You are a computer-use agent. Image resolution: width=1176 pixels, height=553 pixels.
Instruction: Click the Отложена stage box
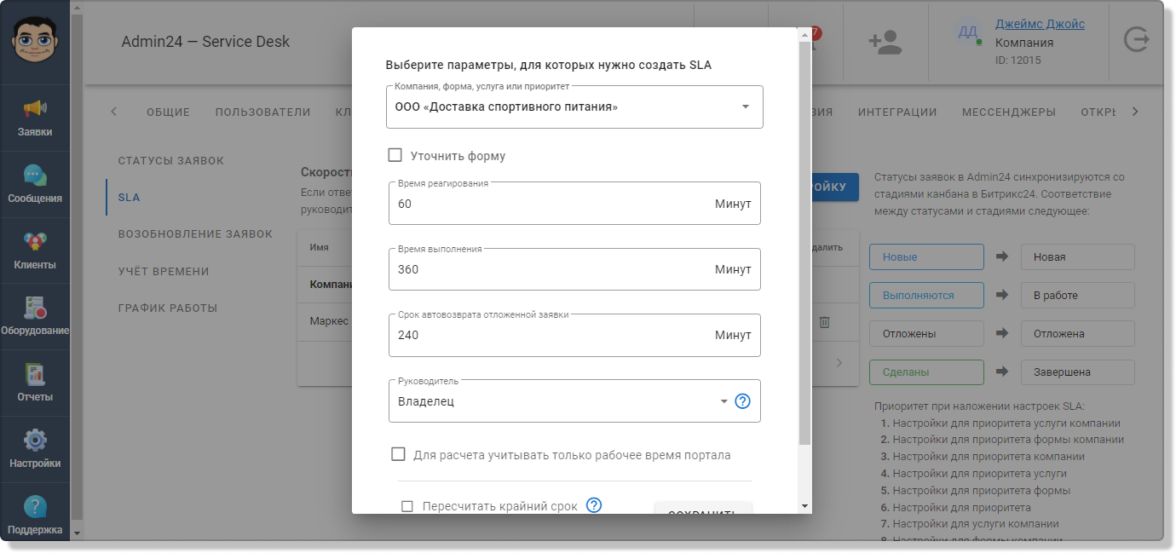(x=1078, y=334)
